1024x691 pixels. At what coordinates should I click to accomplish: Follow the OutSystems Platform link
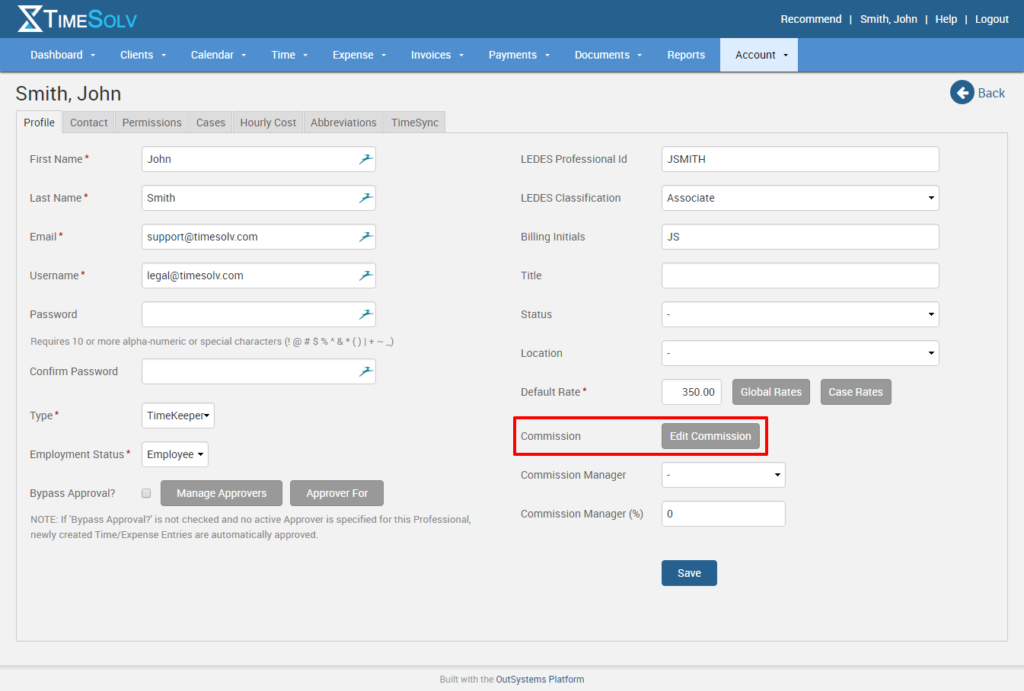(540, 679)
